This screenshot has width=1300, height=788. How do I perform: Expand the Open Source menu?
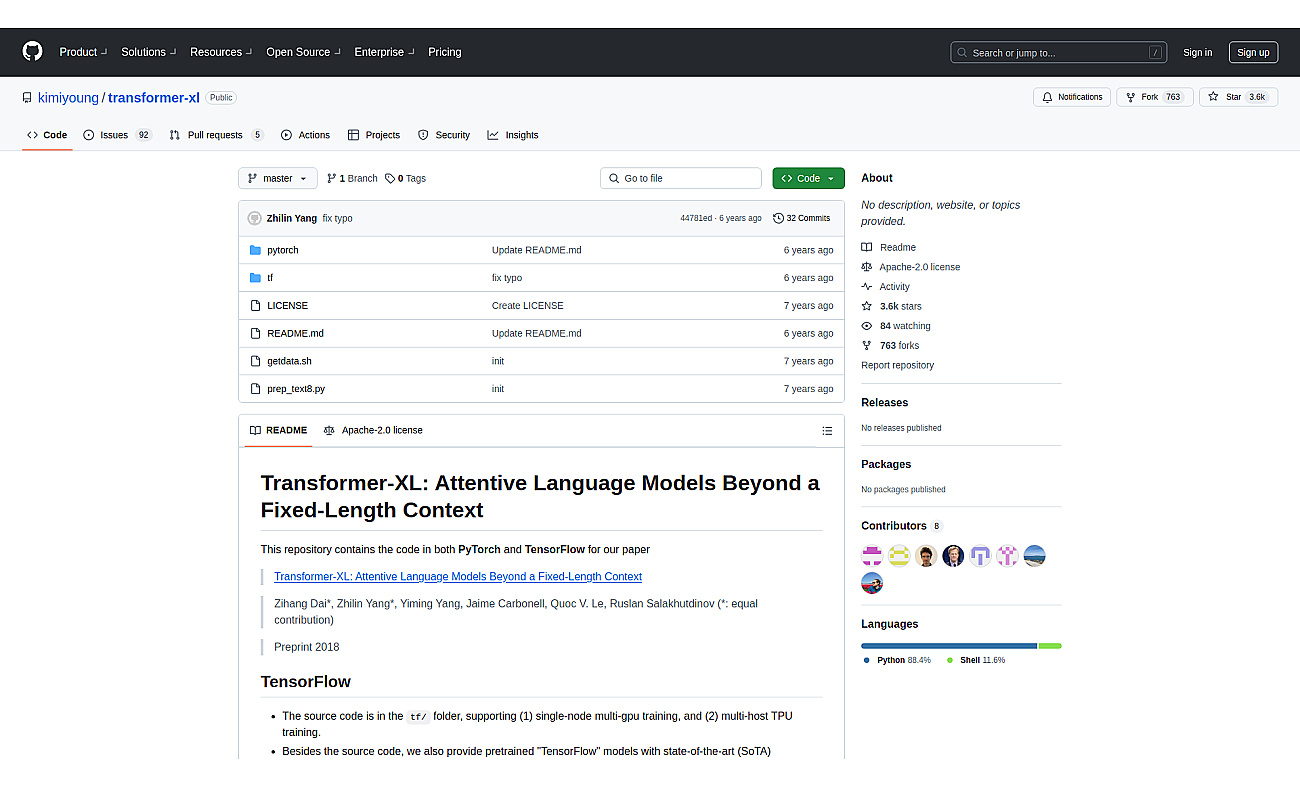303,52
